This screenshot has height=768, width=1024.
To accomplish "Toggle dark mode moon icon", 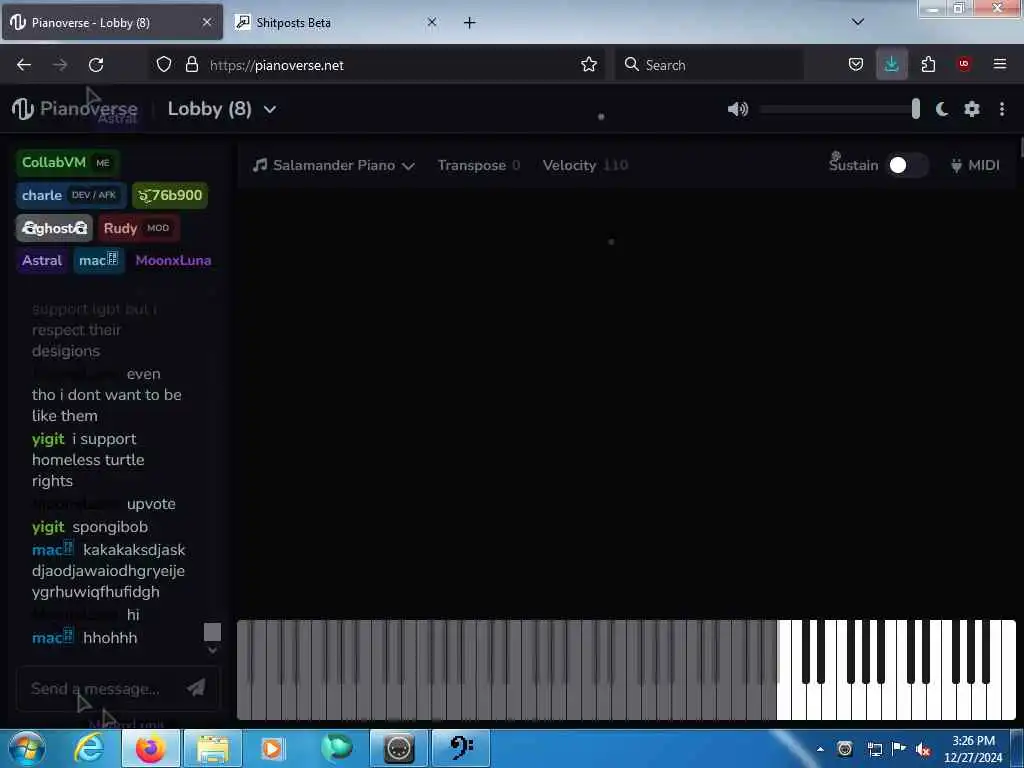I will pyautogui.click(x=942, y=109).
